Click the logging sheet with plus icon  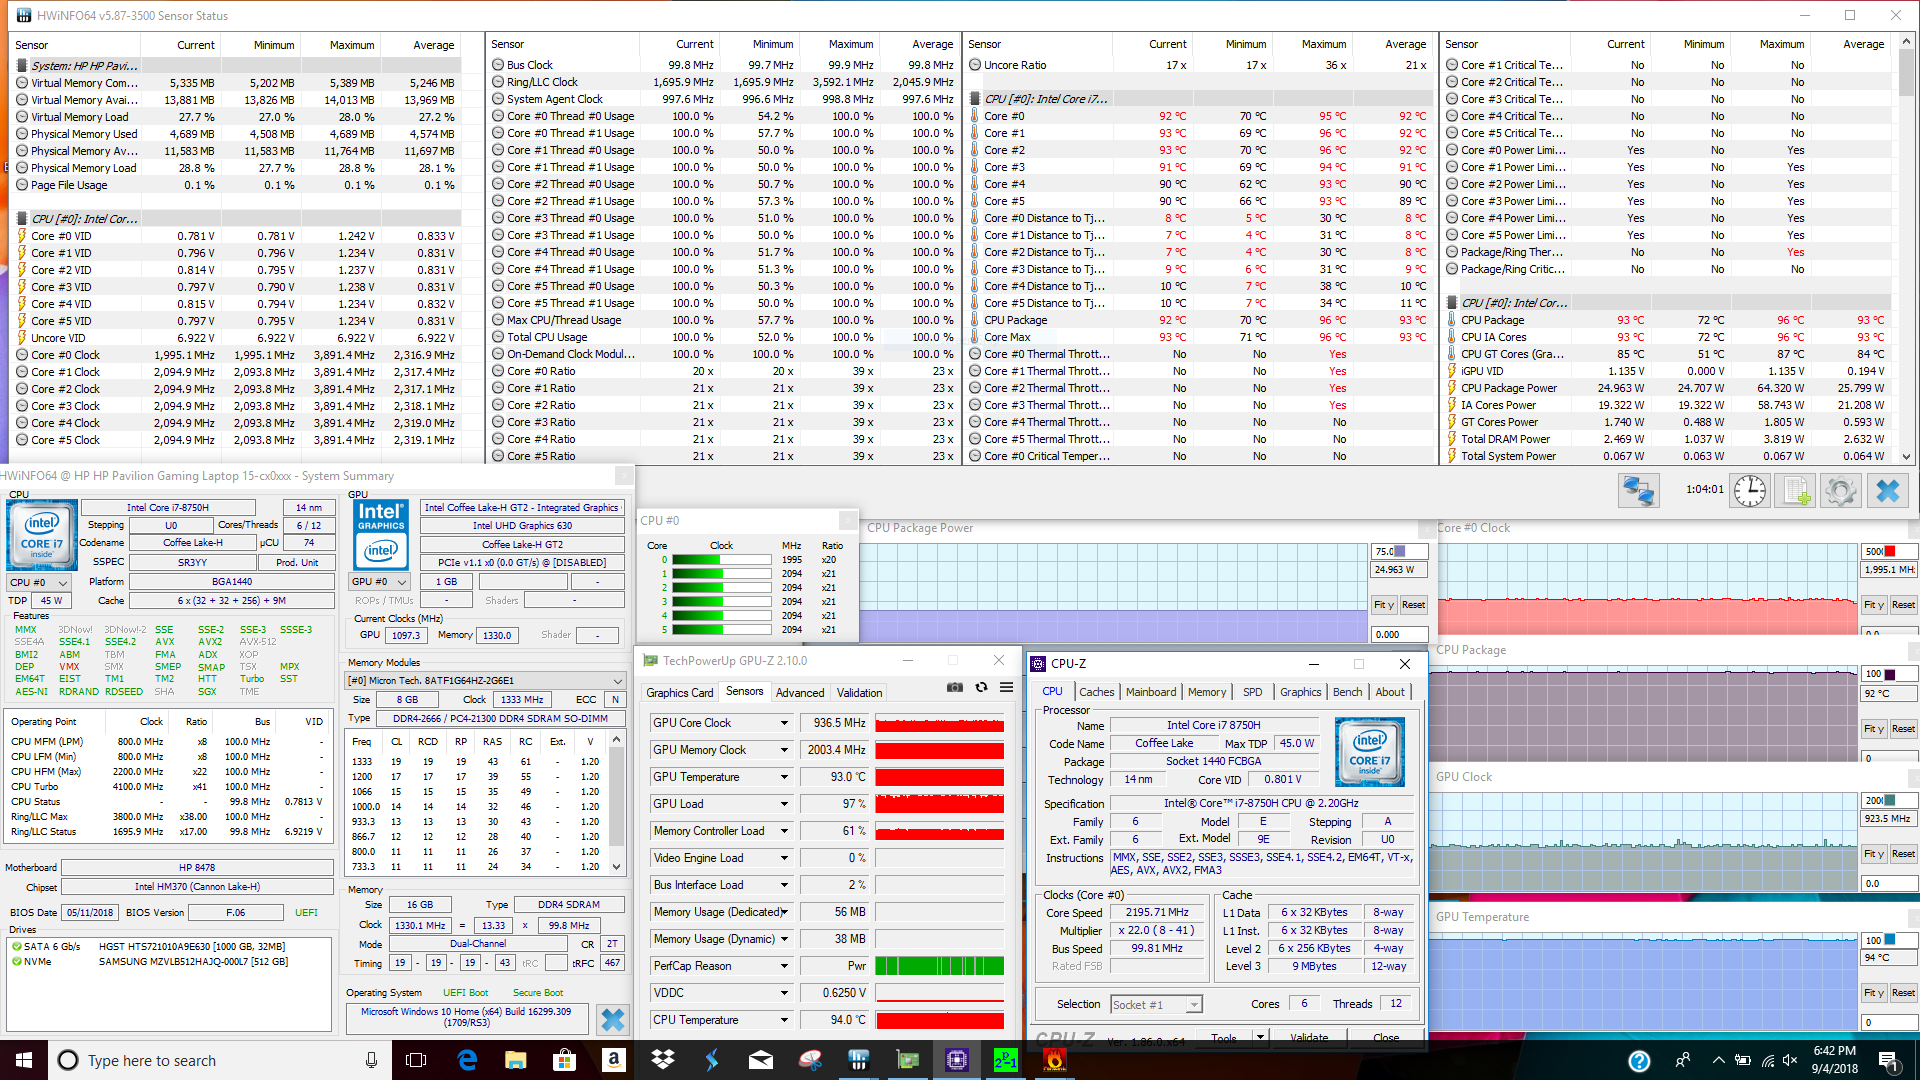tap(1796, 491)
